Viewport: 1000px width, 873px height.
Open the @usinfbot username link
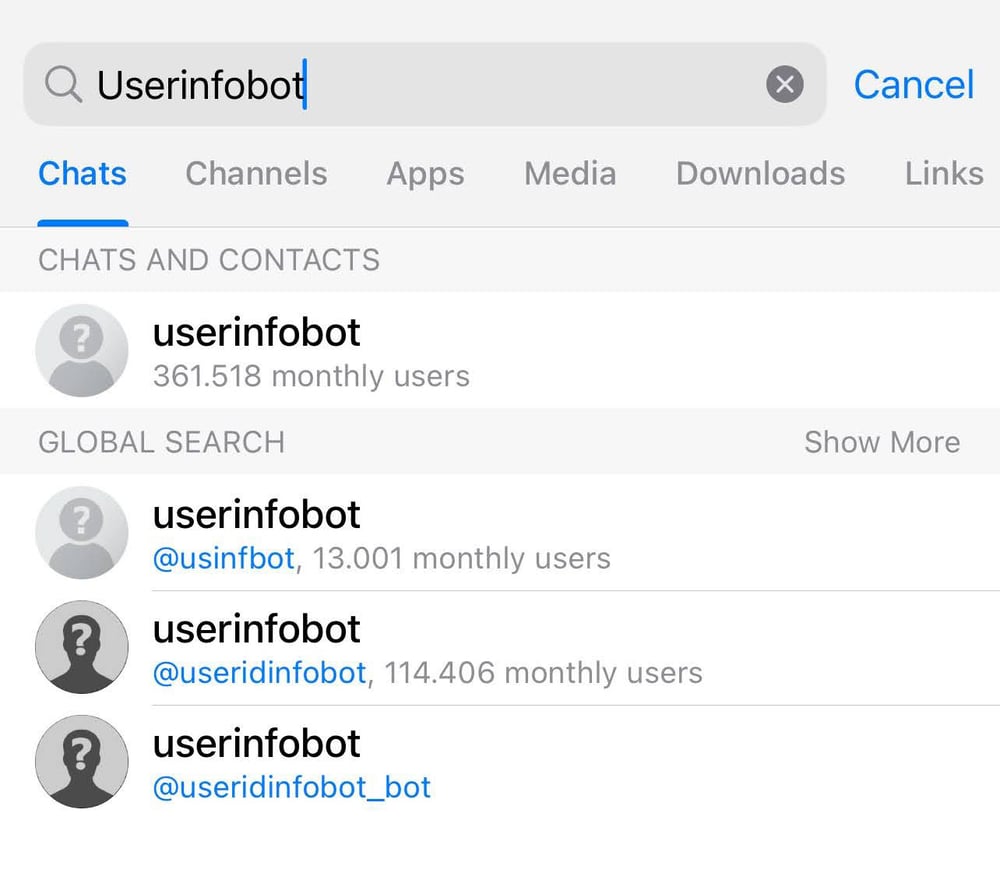(x=224, y=559)
